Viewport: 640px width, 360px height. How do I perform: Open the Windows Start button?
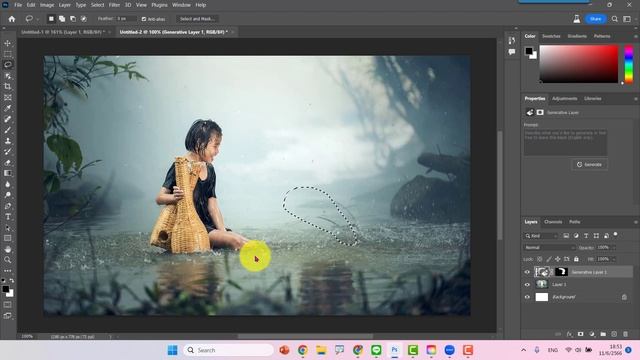(x=172, y=350)
